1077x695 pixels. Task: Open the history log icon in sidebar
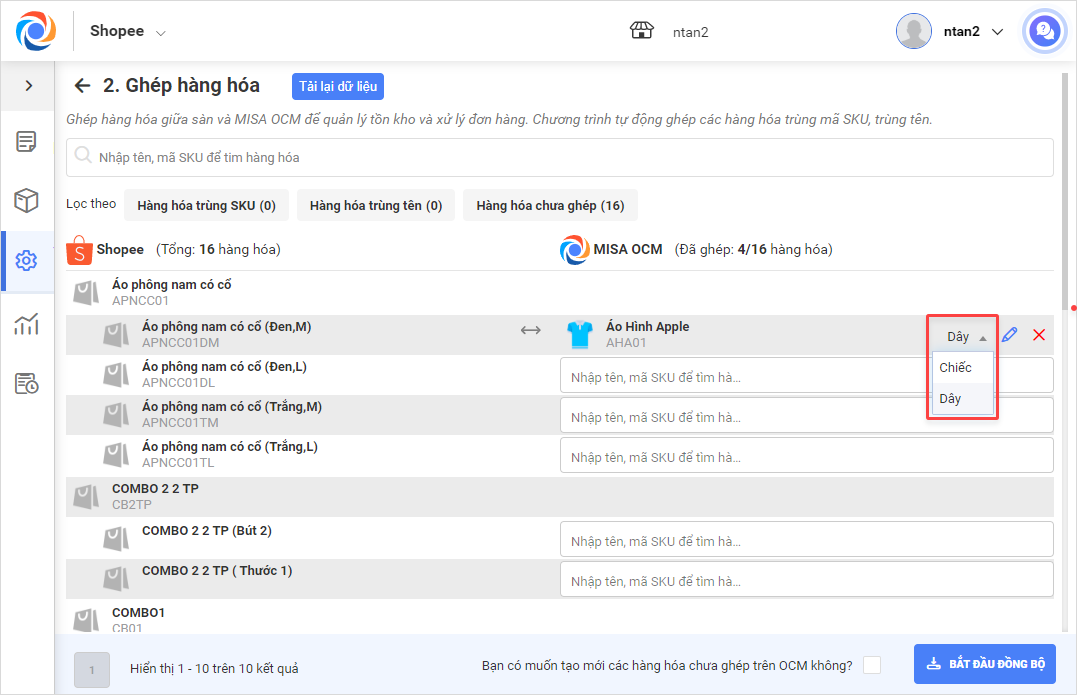(x=27, y=383)
